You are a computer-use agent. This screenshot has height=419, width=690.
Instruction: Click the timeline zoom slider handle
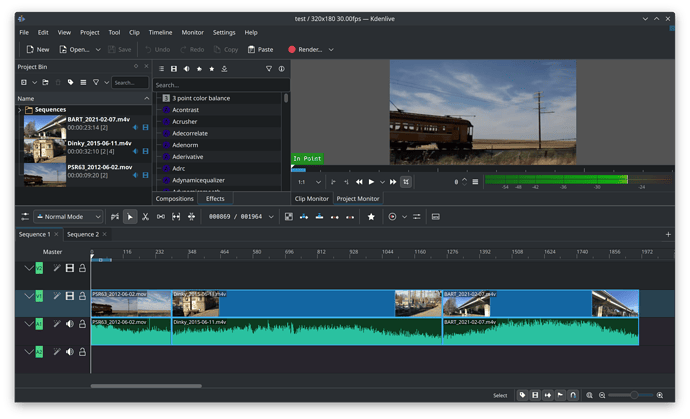634,395
